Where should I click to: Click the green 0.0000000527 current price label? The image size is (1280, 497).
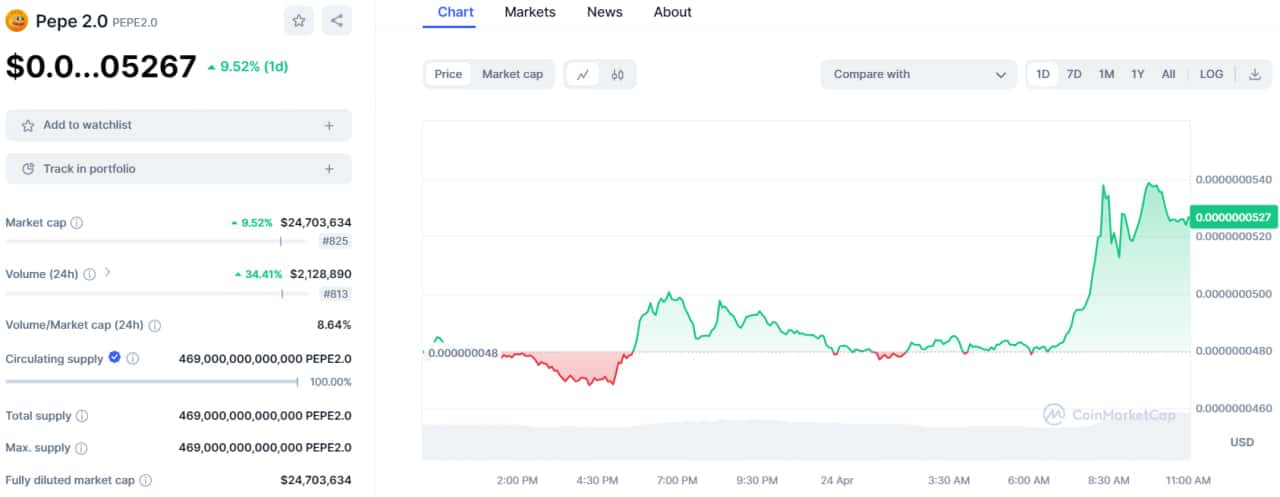(x=1234, y=218)
